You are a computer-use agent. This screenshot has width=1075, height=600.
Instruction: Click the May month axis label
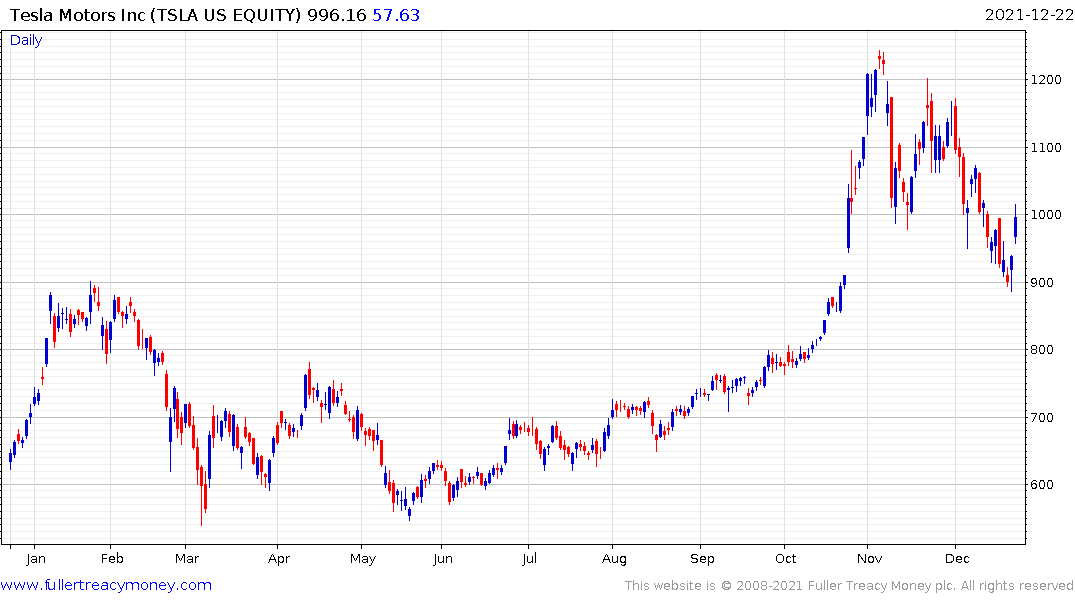click(363, 558)
